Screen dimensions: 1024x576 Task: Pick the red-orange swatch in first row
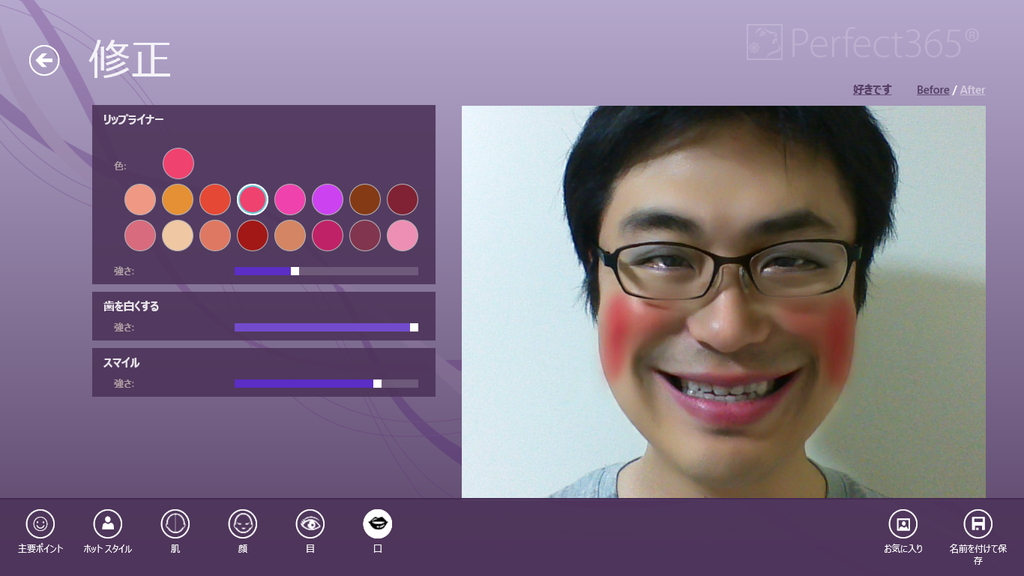pyautogui.click(x=215, y=199)
